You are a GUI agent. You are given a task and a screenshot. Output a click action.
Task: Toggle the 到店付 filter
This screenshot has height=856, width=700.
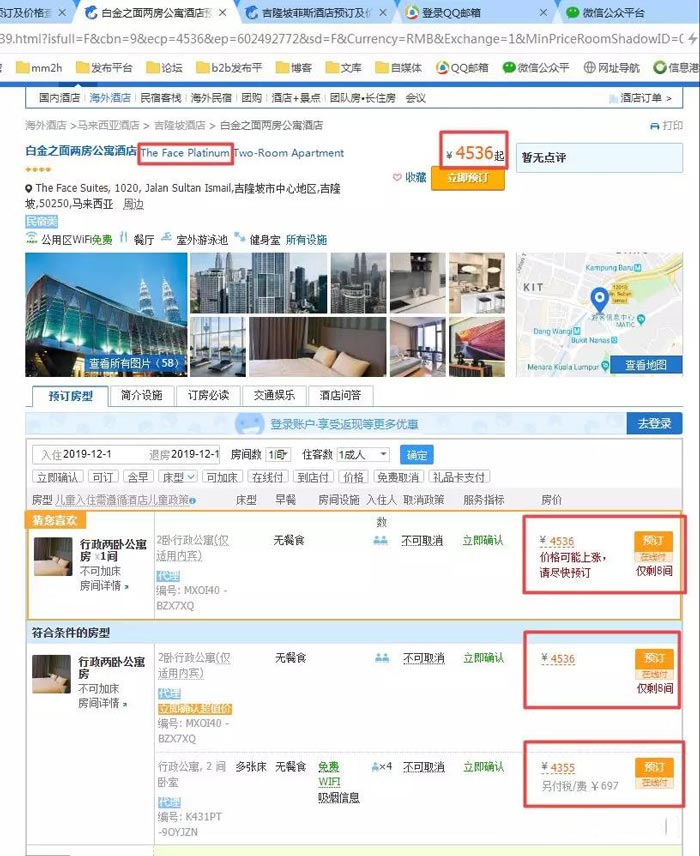(312, 477)
